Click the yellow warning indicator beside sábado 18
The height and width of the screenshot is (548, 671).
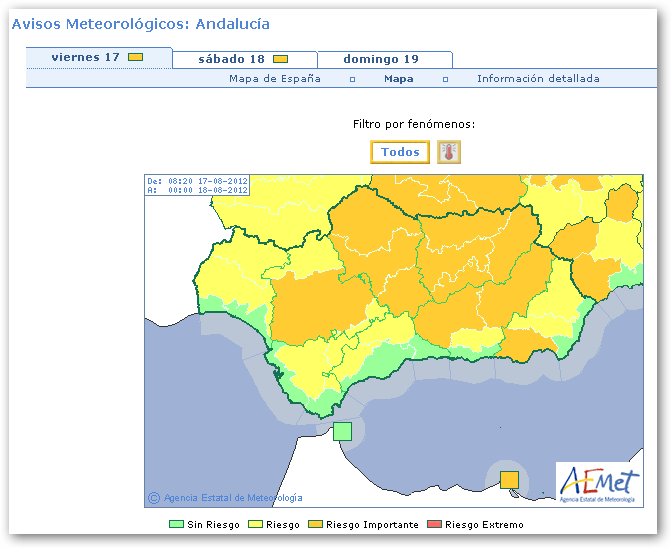coord(281,59)
